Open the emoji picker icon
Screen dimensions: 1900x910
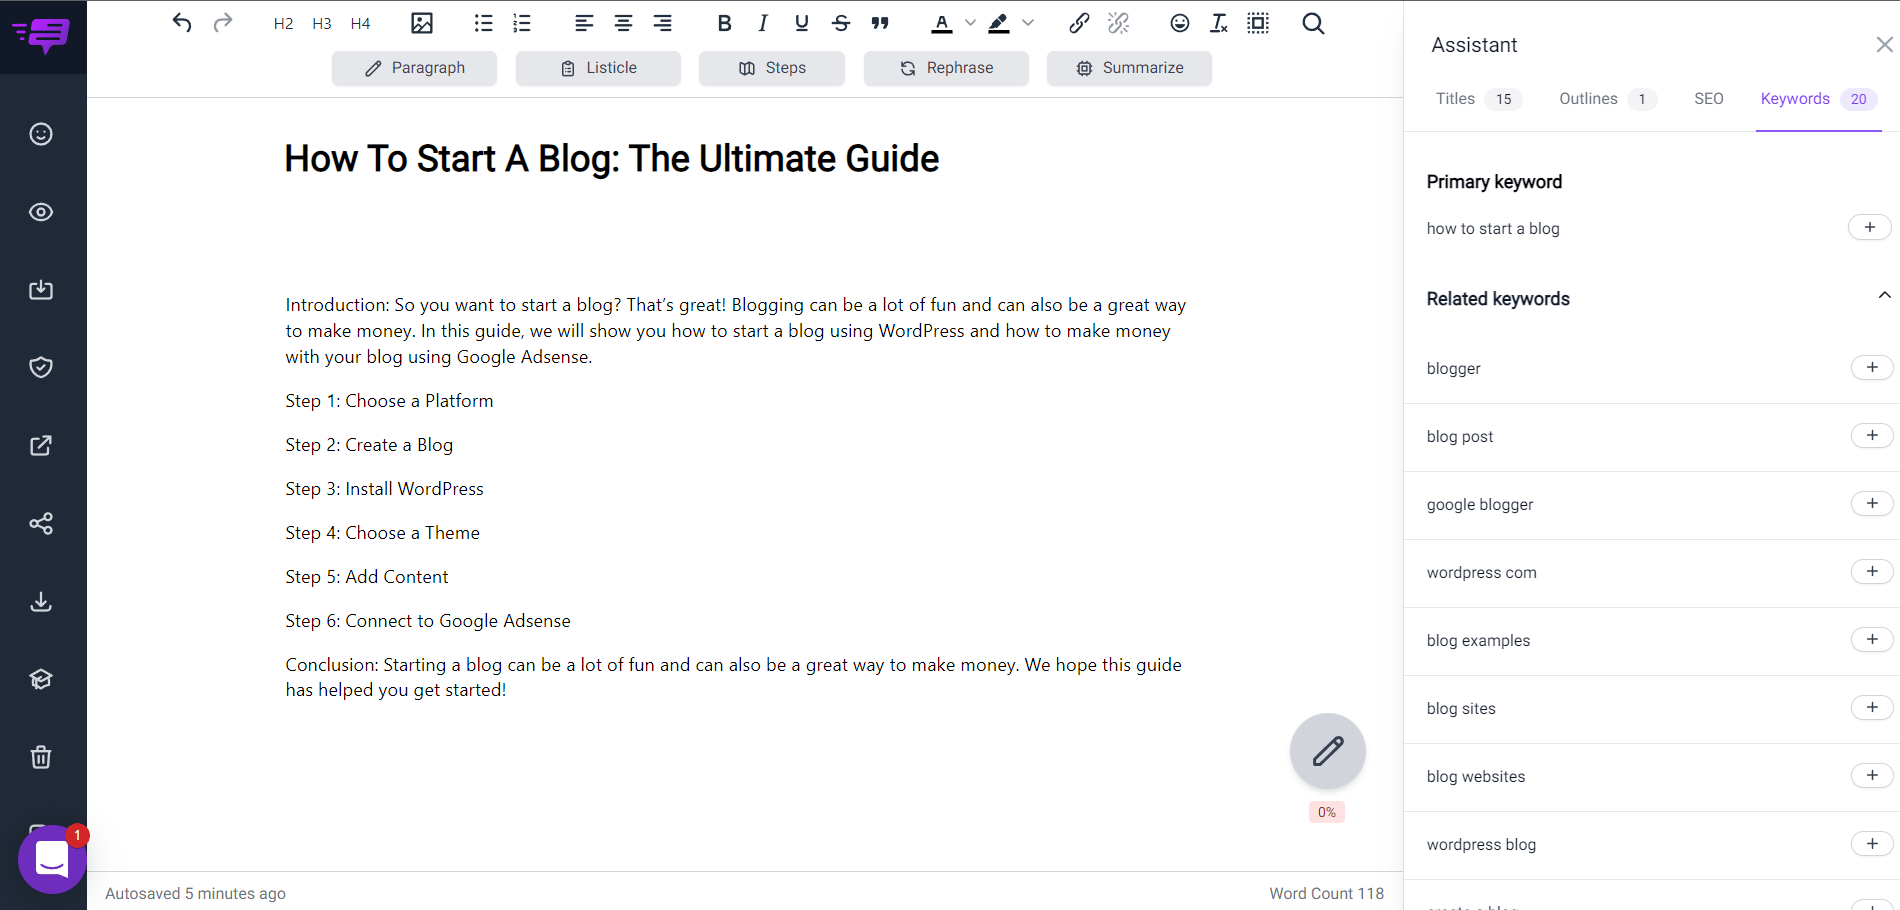(x=1180, y=23)
